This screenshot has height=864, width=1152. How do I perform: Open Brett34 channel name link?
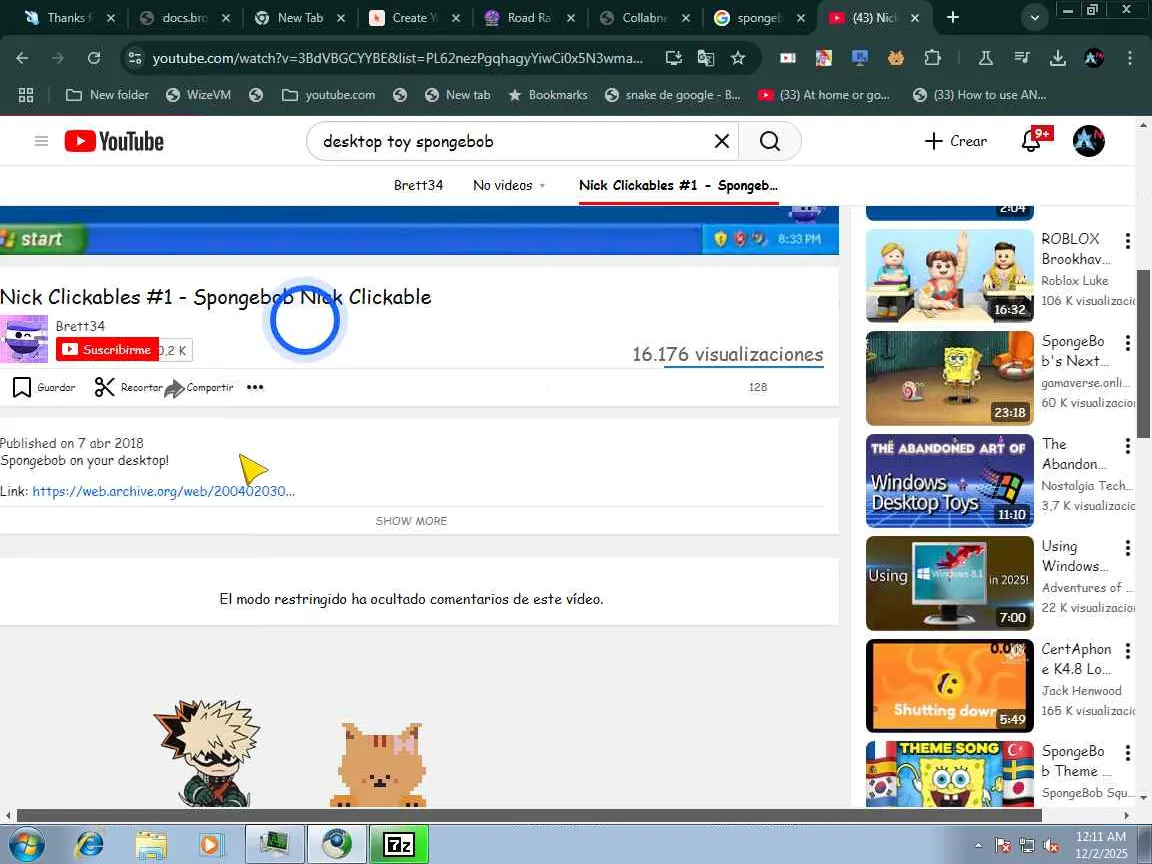[80, 325]
